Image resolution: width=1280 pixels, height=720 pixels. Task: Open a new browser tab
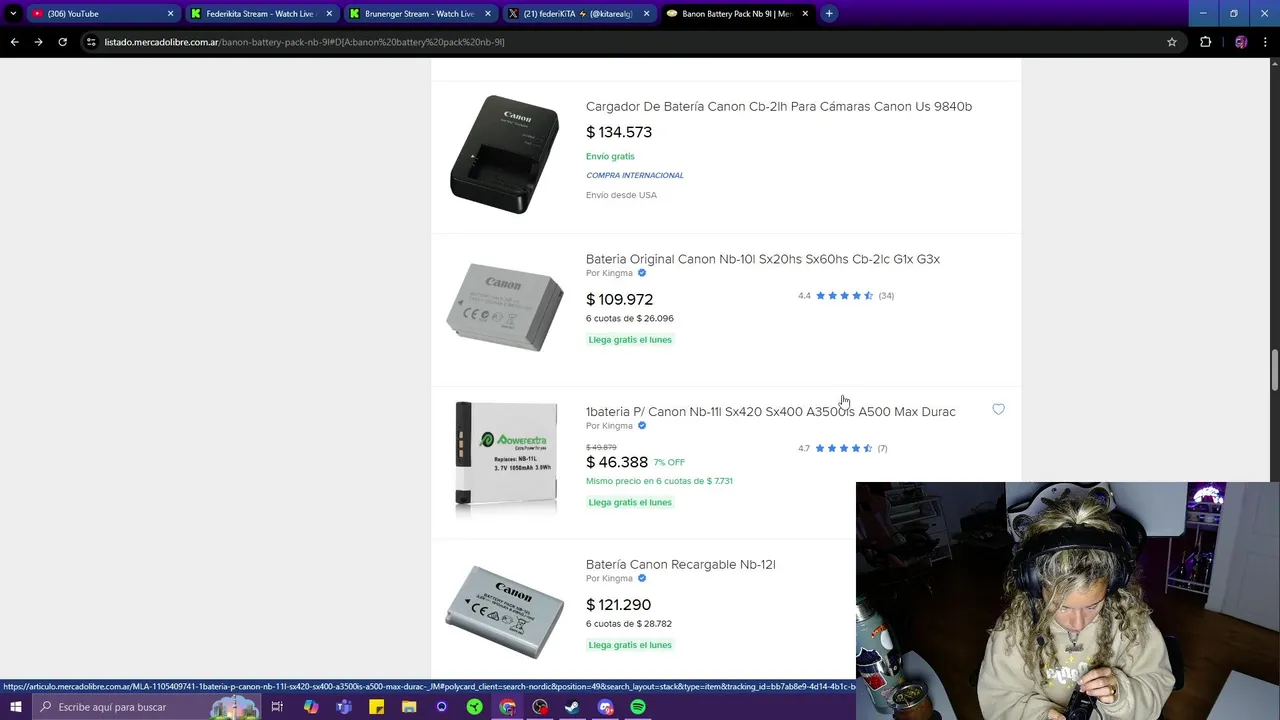[829, 13]
